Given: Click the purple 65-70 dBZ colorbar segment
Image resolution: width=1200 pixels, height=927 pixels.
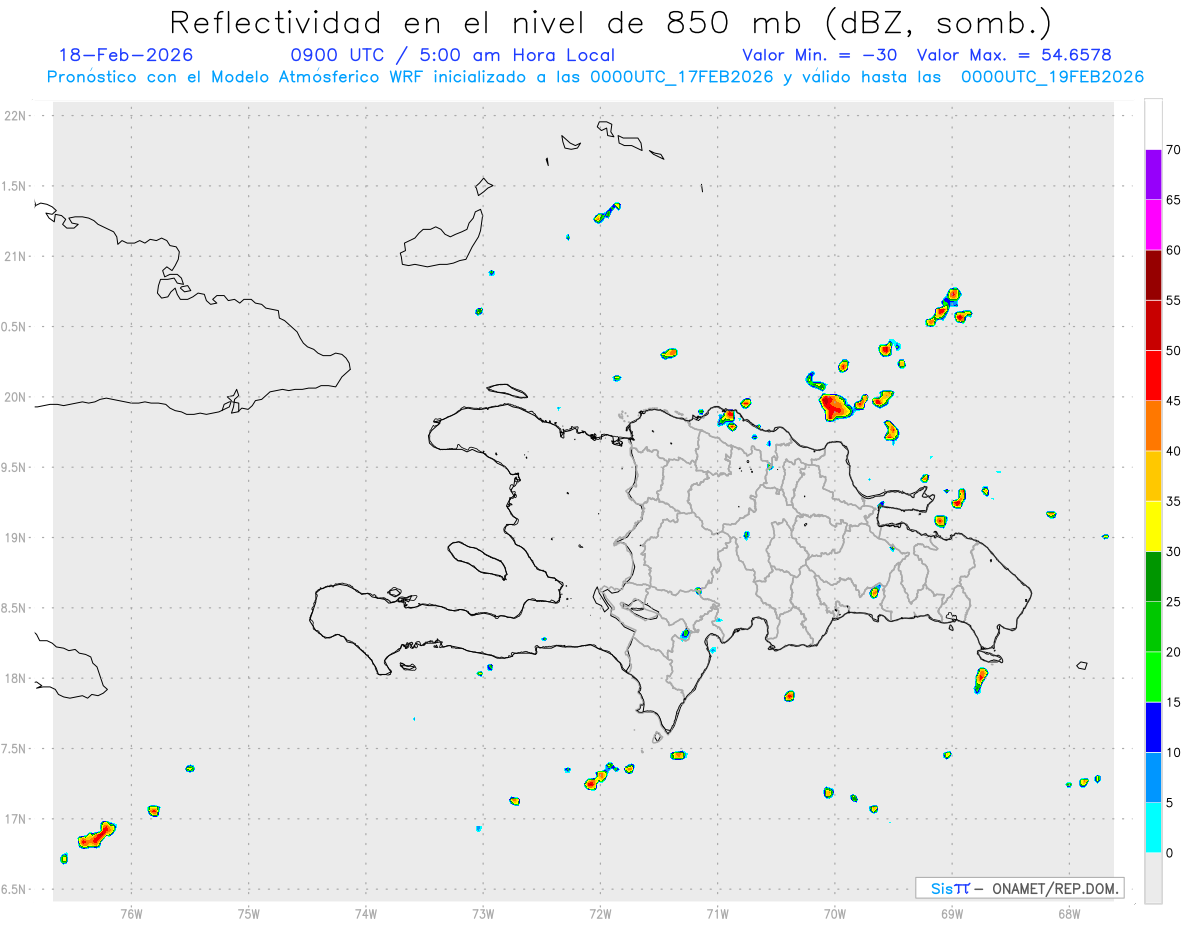Looking at the screenshot, I should pyautogui.click(x=1153, y=174).
